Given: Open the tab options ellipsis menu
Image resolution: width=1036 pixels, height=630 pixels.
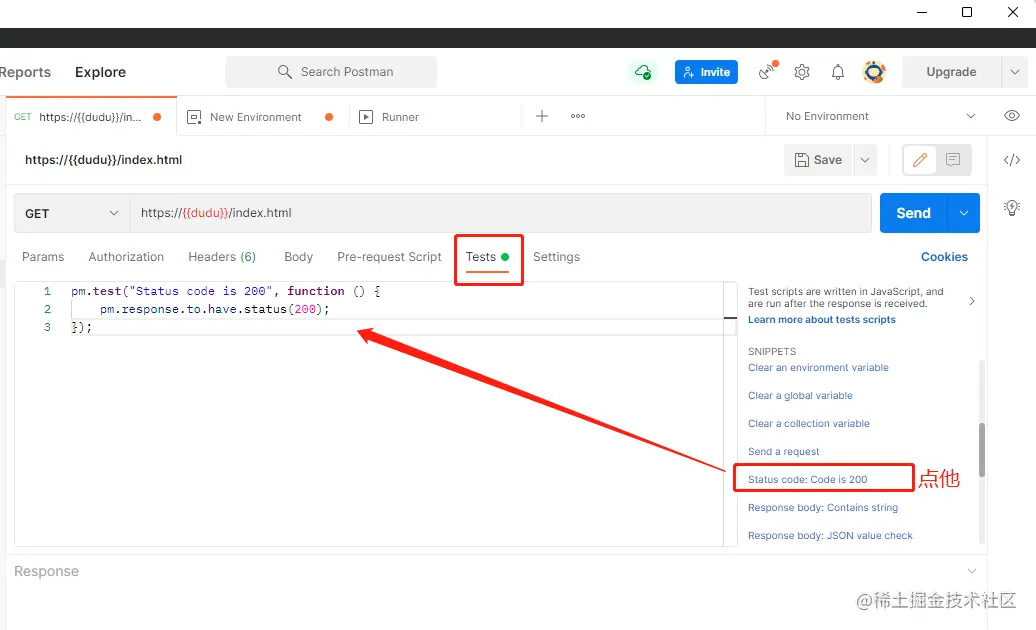Looking at the screenshot, I should pos(578,116).
